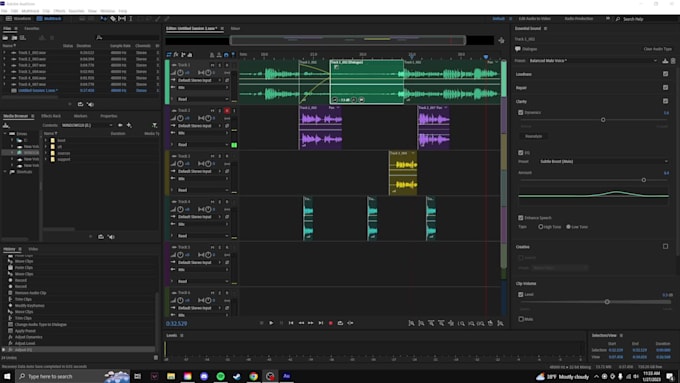Image resolution: width=680 pixels, height=383 pixels.
Task: Open Track 1 Read automation mode dropdown
Action: [203, 99]
